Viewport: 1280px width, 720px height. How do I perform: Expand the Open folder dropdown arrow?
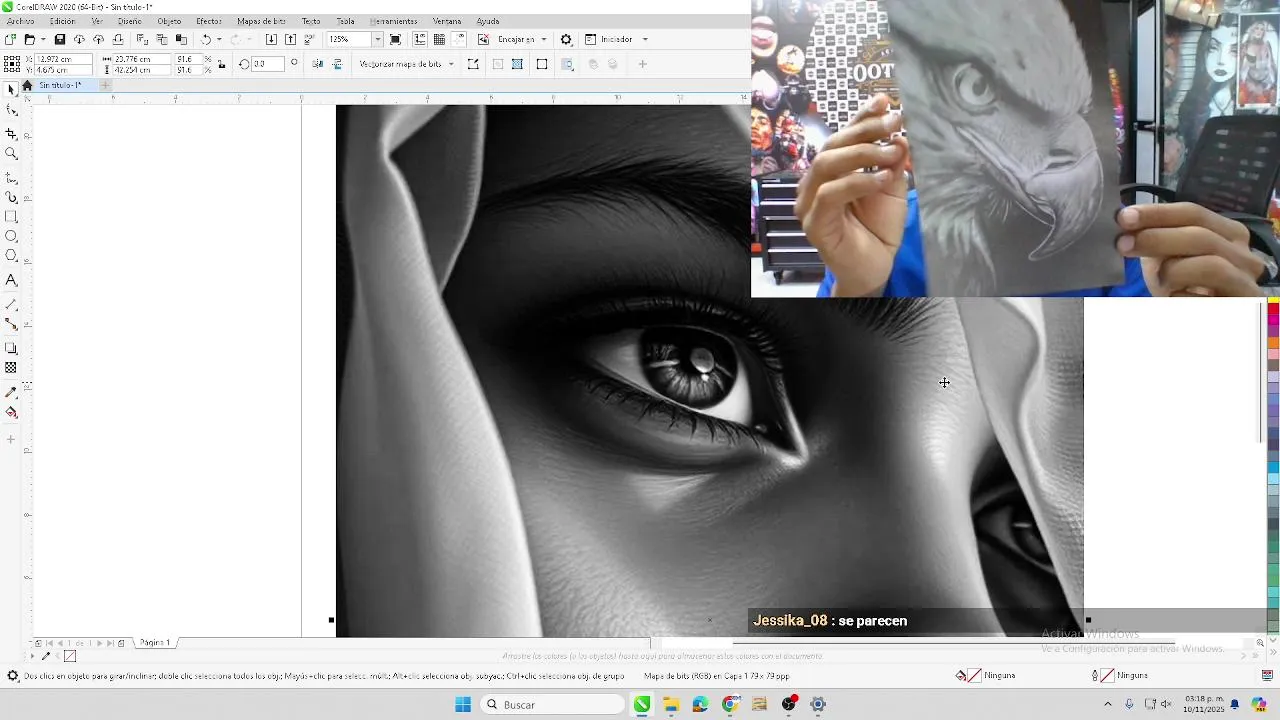coord(43,39)
